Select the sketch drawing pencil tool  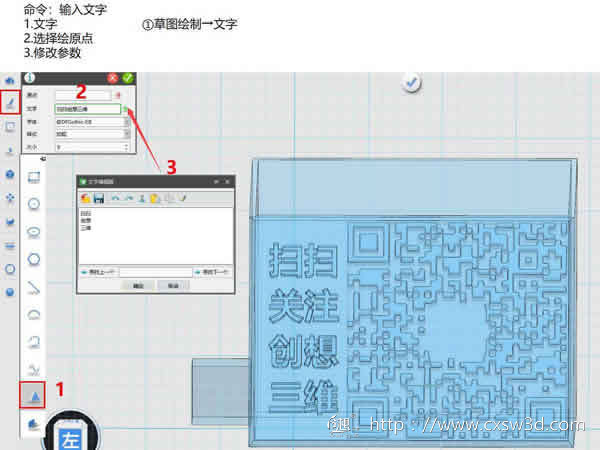point(10,103)
